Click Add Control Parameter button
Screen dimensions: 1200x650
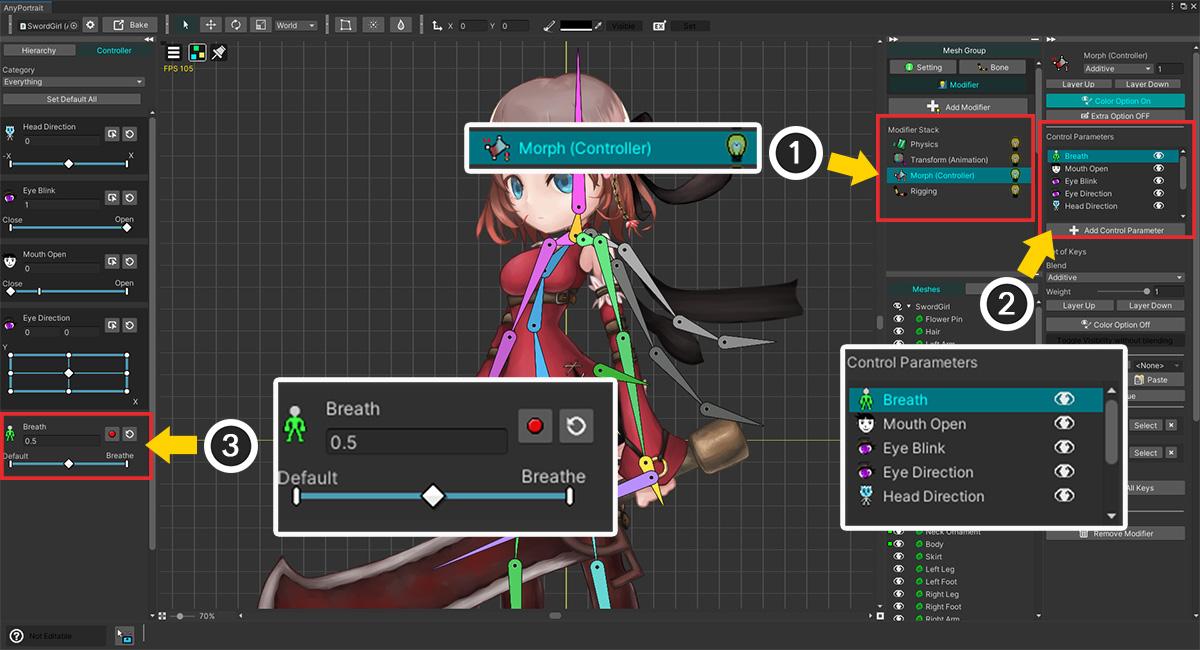pyautogui.click(x=1115, y=230)
